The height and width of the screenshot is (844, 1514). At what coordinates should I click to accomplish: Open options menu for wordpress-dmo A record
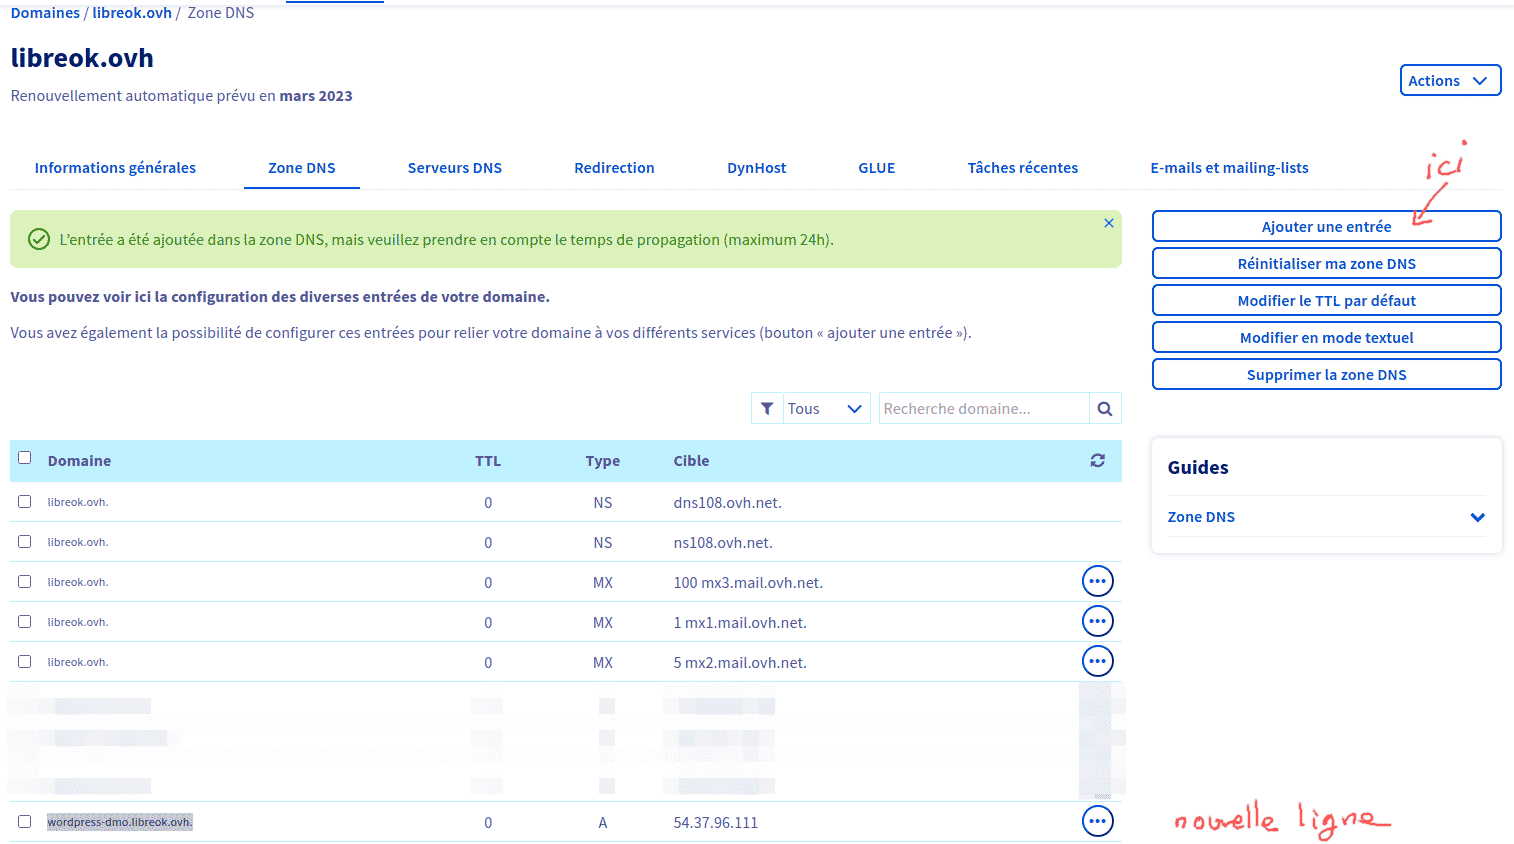[x=1097, y=821]
